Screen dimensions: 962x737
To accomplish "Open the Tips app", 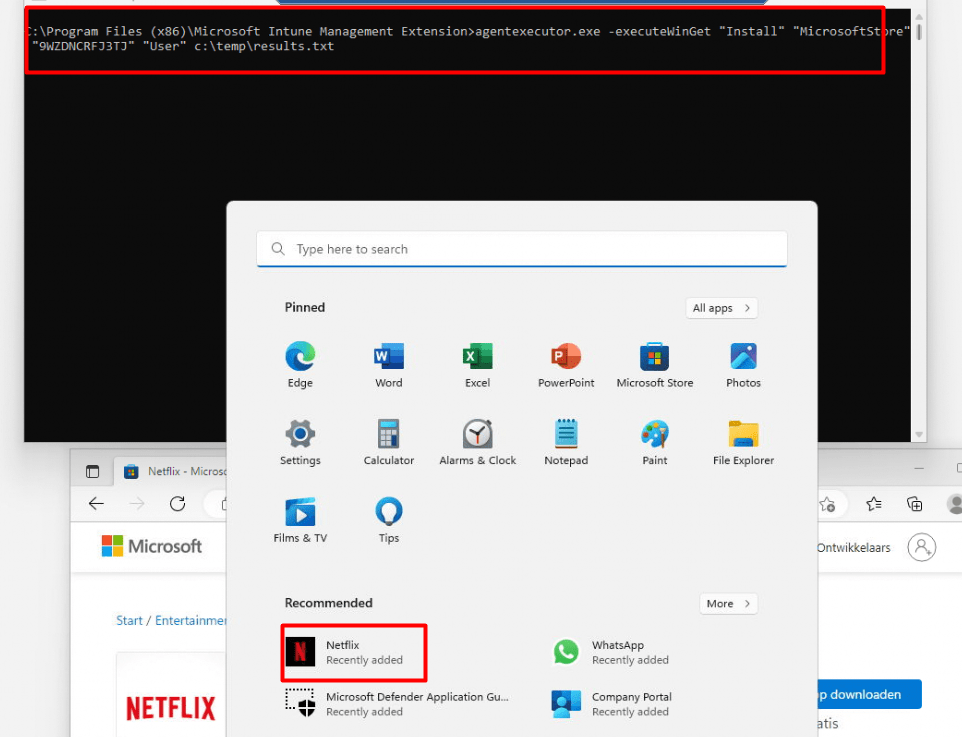I will (x=388, y=520).
